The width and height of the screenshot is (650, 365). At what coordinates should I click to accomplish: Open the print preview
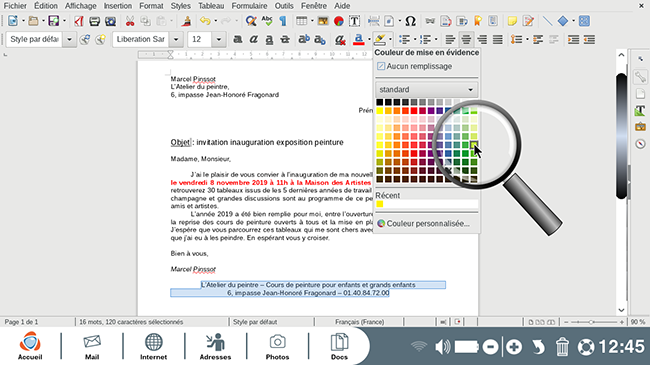click(110, 21)
